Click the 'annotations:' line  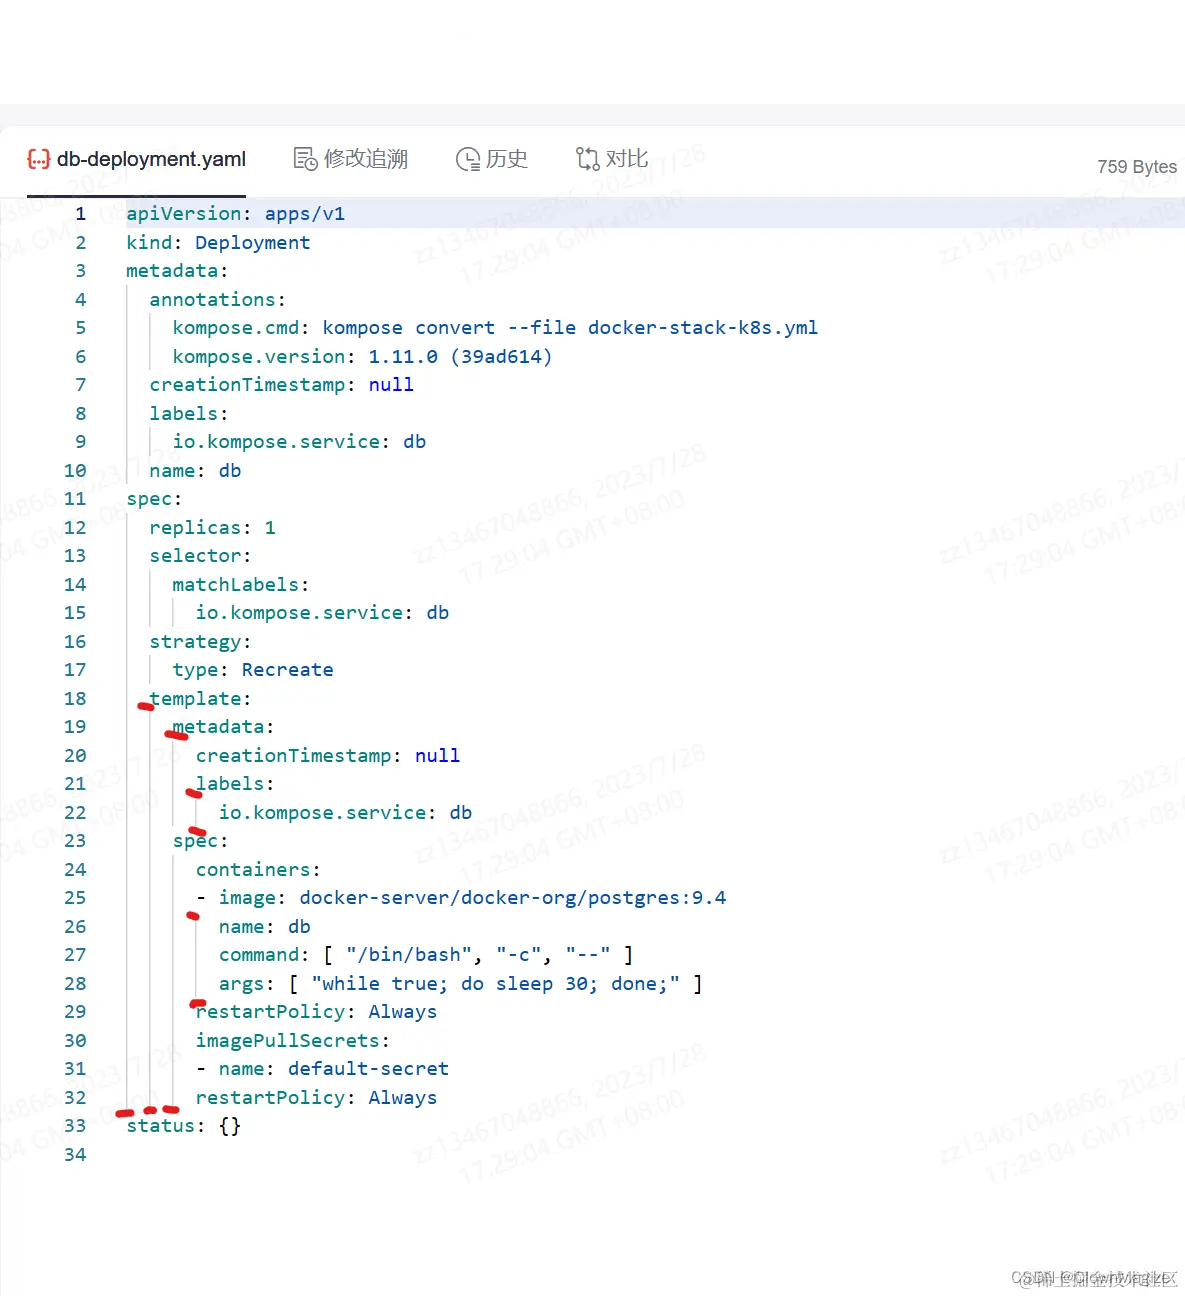pyautogui.click(x=217, y=300)
